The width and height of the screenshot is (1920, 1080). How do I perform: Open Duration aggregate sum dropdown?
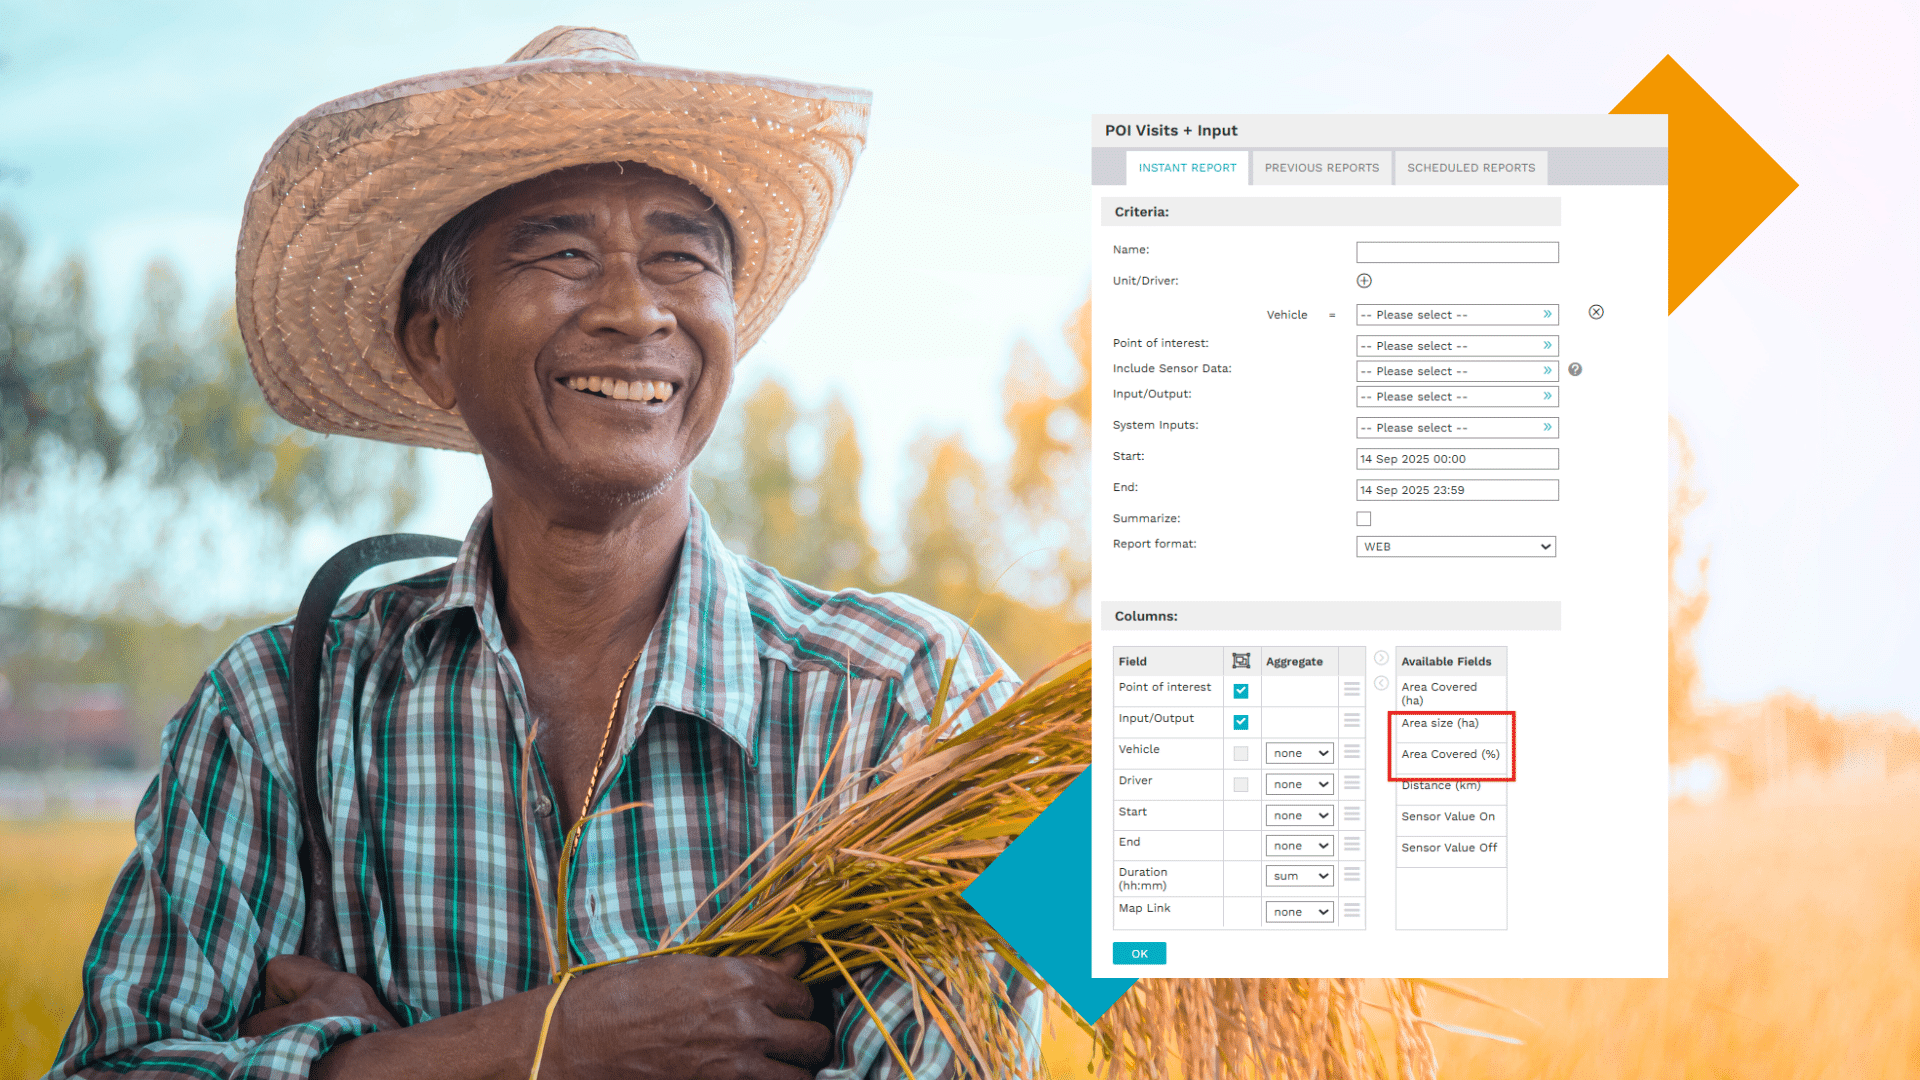(x=1299, y=877)
